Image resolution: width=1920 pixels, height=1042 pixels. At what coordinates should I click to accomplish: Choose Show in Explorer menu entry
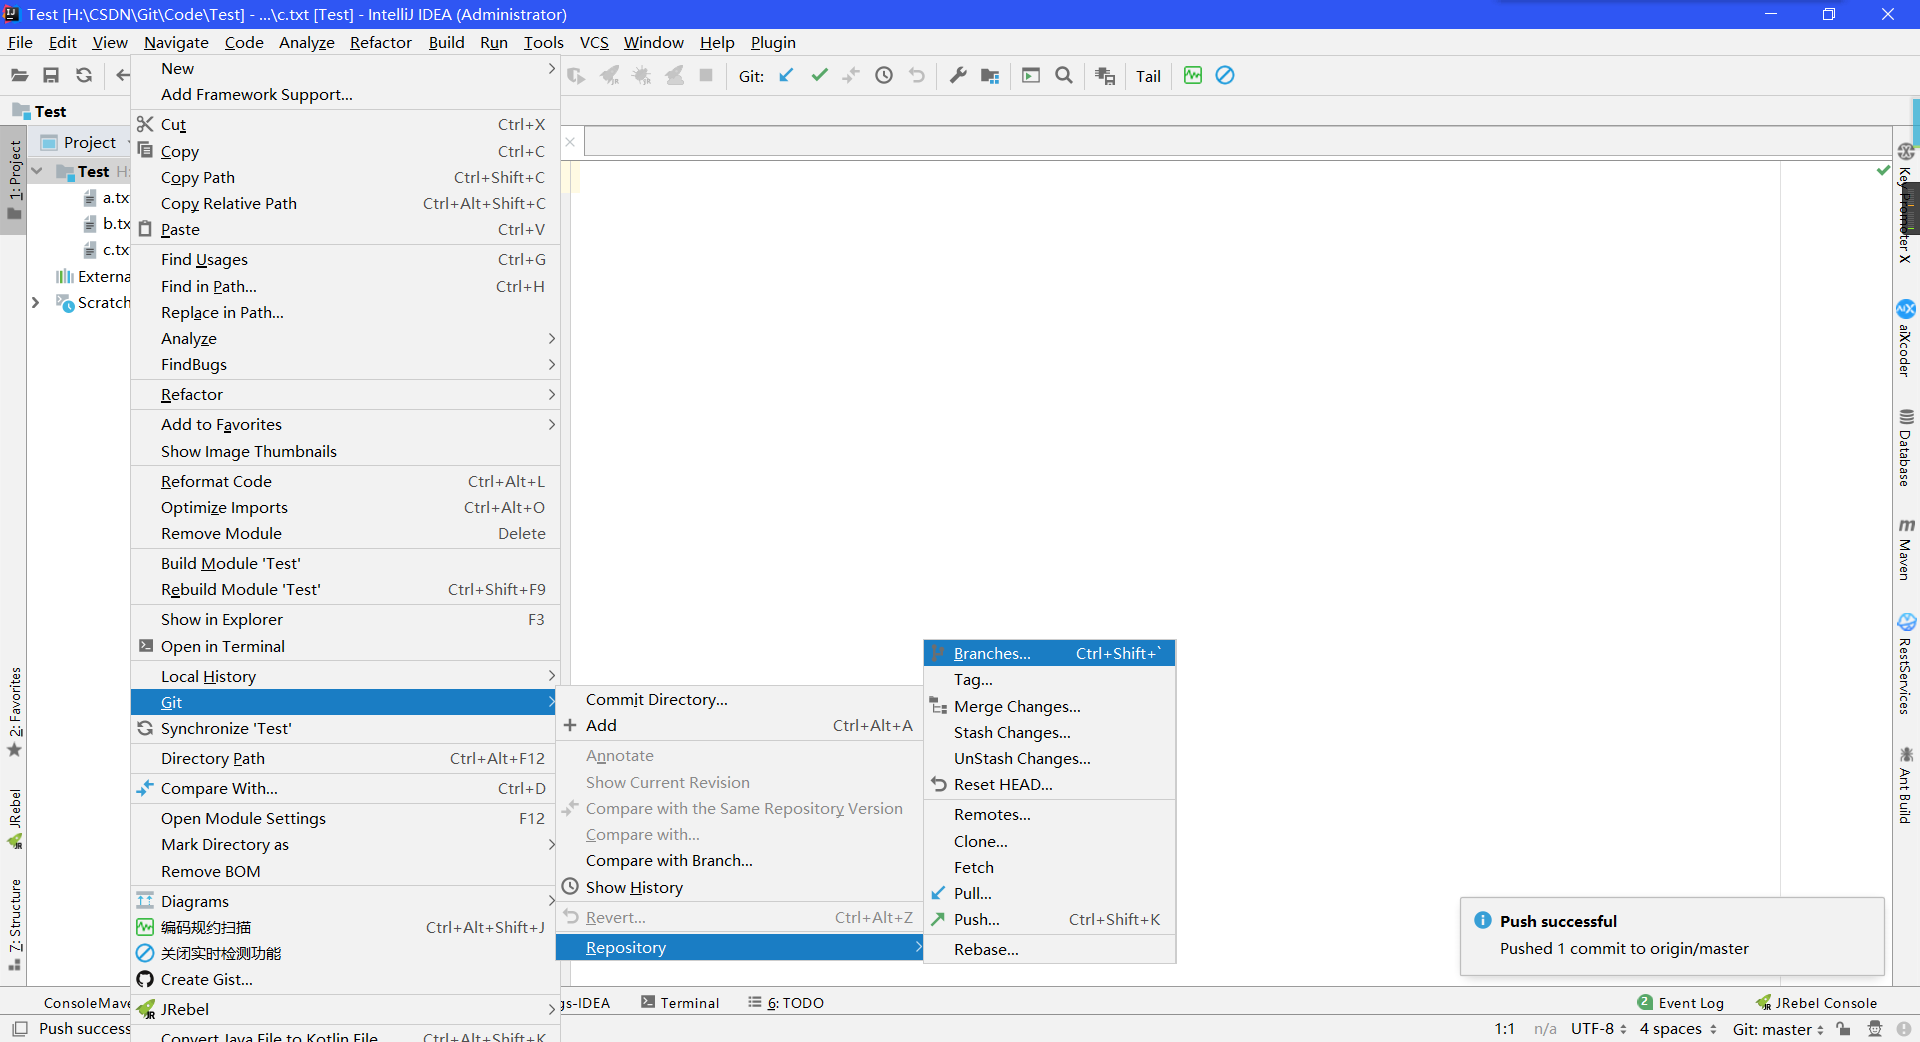click(345, 619)
